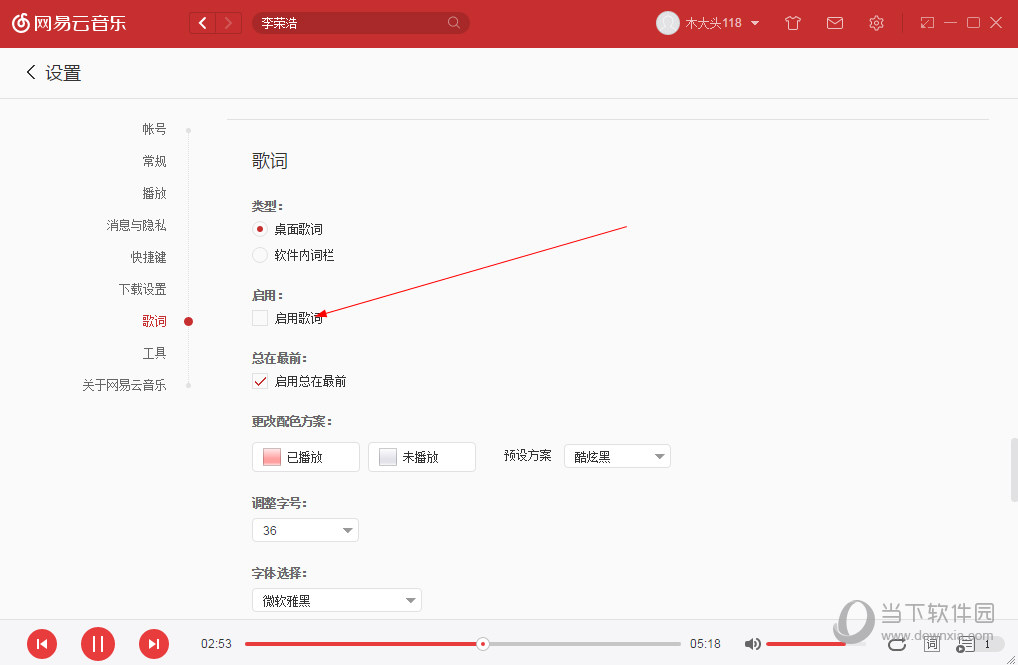Switch to mini mode via title bar icon
This screenshot has width=1018, height=665.
pos(925,22)
